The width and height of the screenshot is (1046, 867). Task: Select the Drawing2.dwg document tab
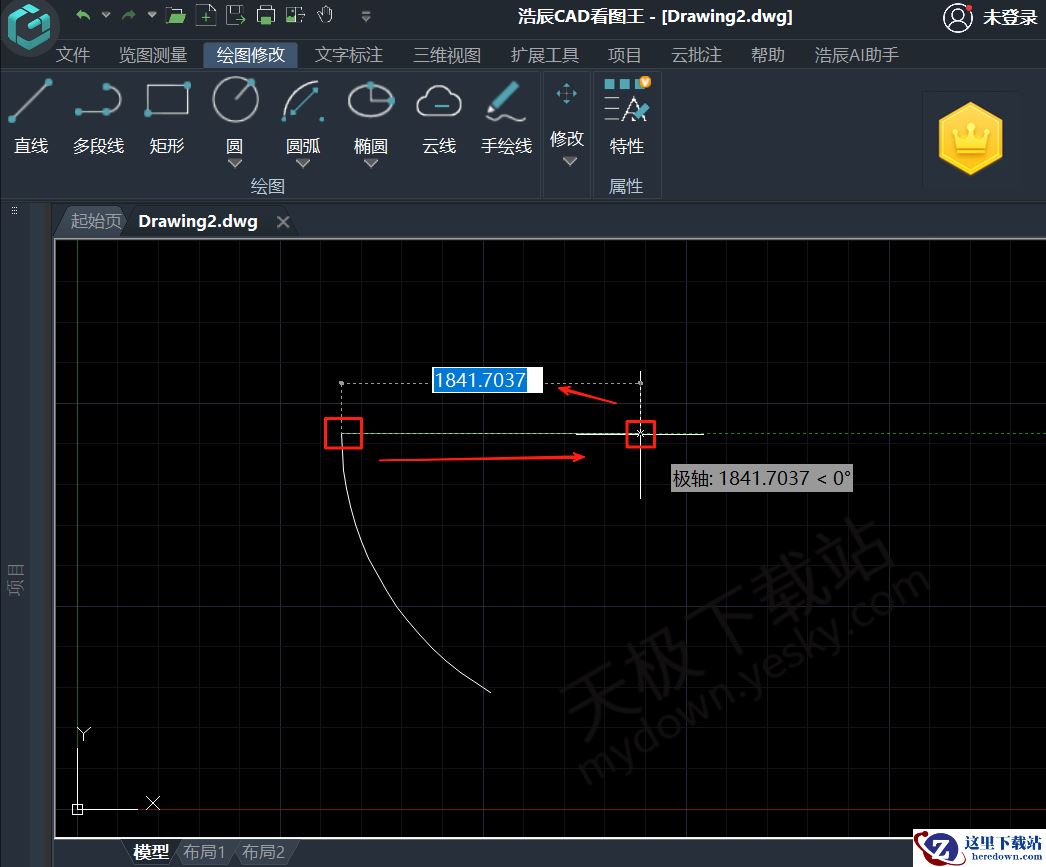pyautogui.click(x=197, y=221)
